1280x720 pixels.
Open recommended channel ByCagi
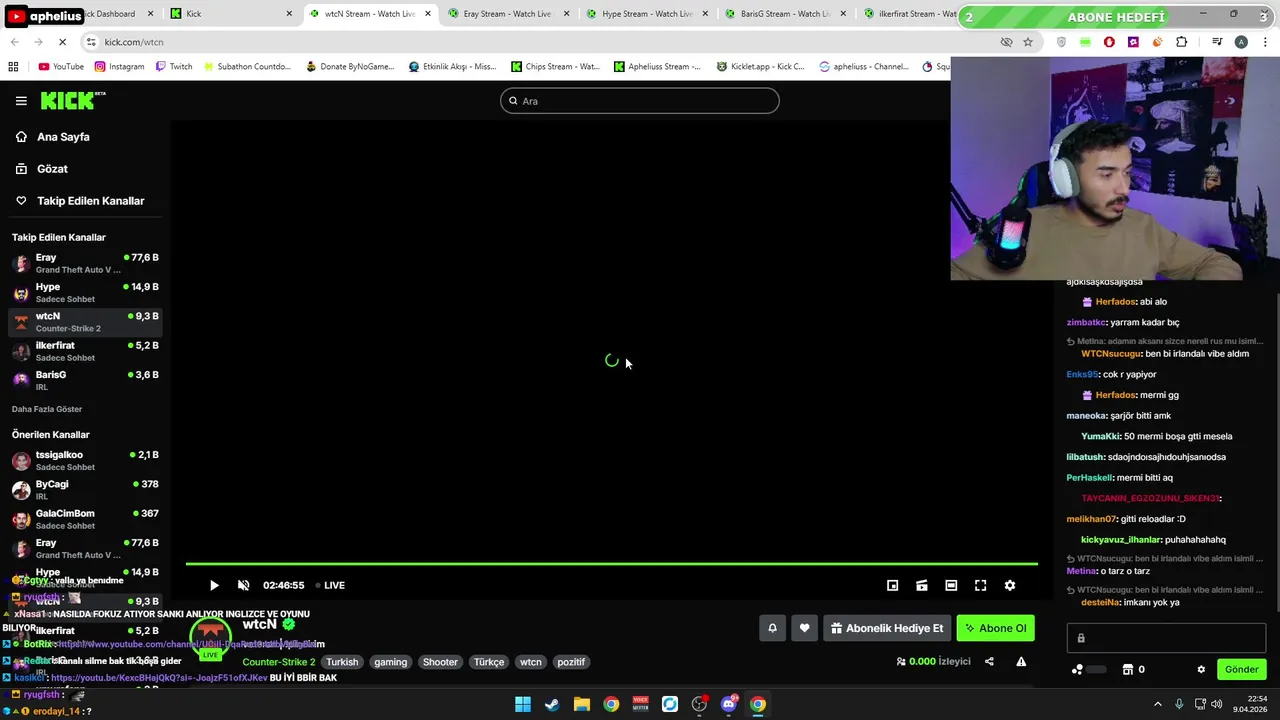[x=85, y=490]
